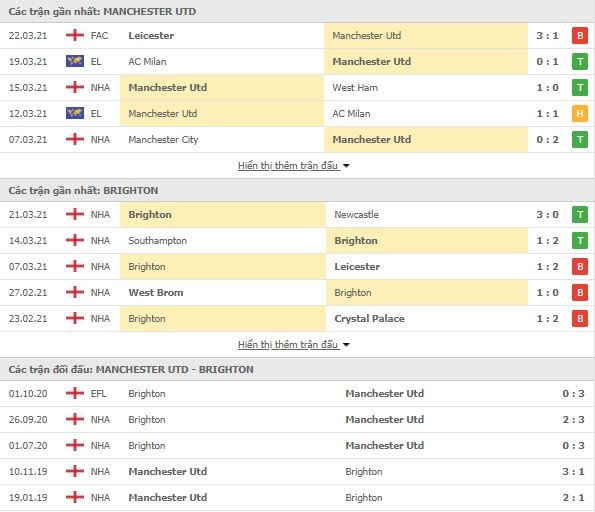Show more matches link under Brighton section

tap(288, 345)
